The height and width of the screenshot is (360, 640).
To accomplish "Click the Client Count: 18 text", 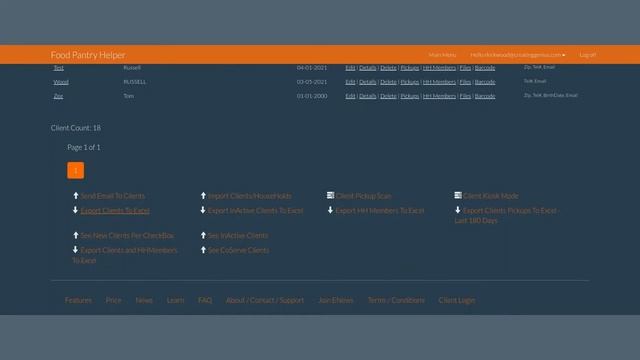I will coord(76,128).
